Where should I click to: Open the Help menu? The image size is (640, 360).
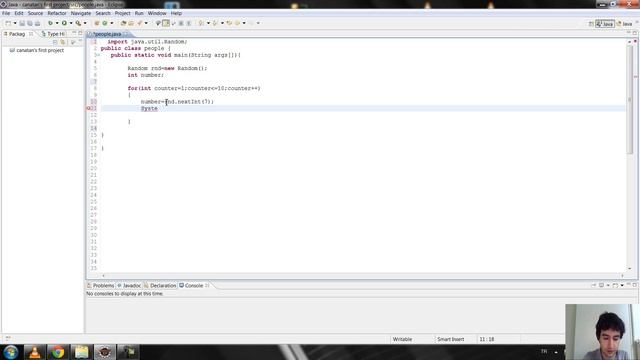[x=176, y=13]
